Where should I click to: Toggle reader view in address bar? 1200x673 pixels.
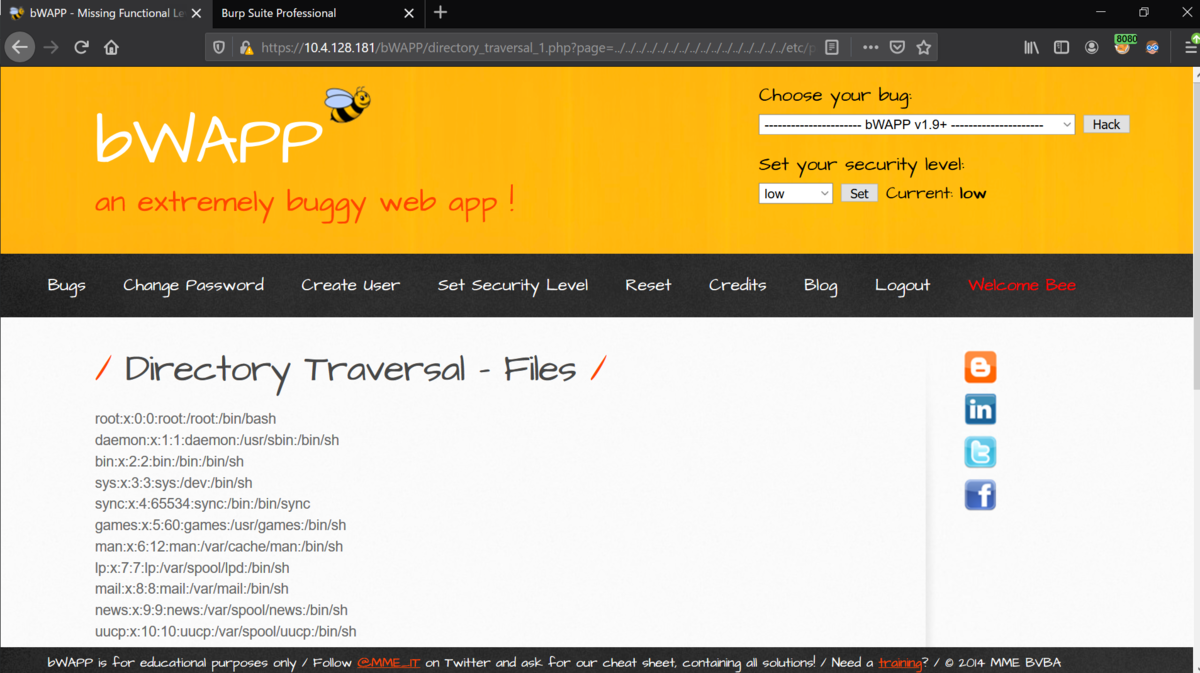832,47
